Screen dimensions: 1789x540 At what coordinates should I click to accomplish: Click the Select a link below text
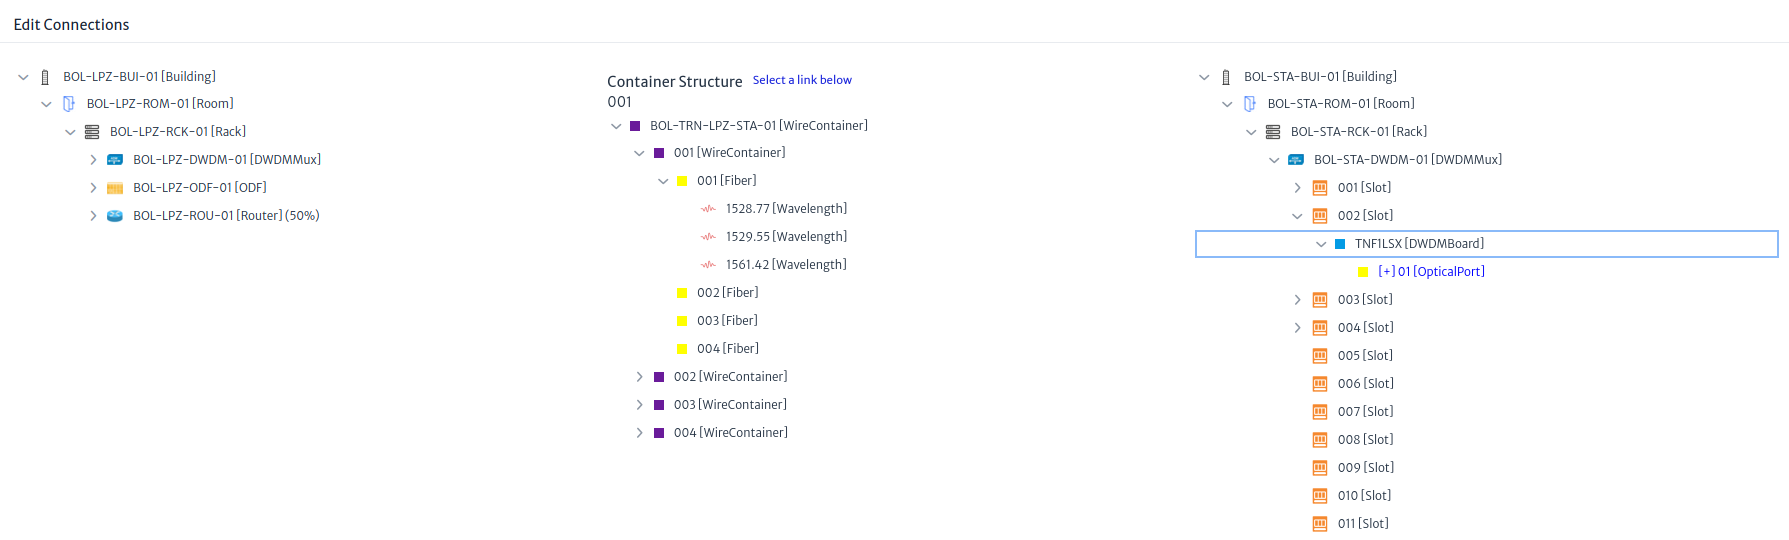[x=802, y=80]
